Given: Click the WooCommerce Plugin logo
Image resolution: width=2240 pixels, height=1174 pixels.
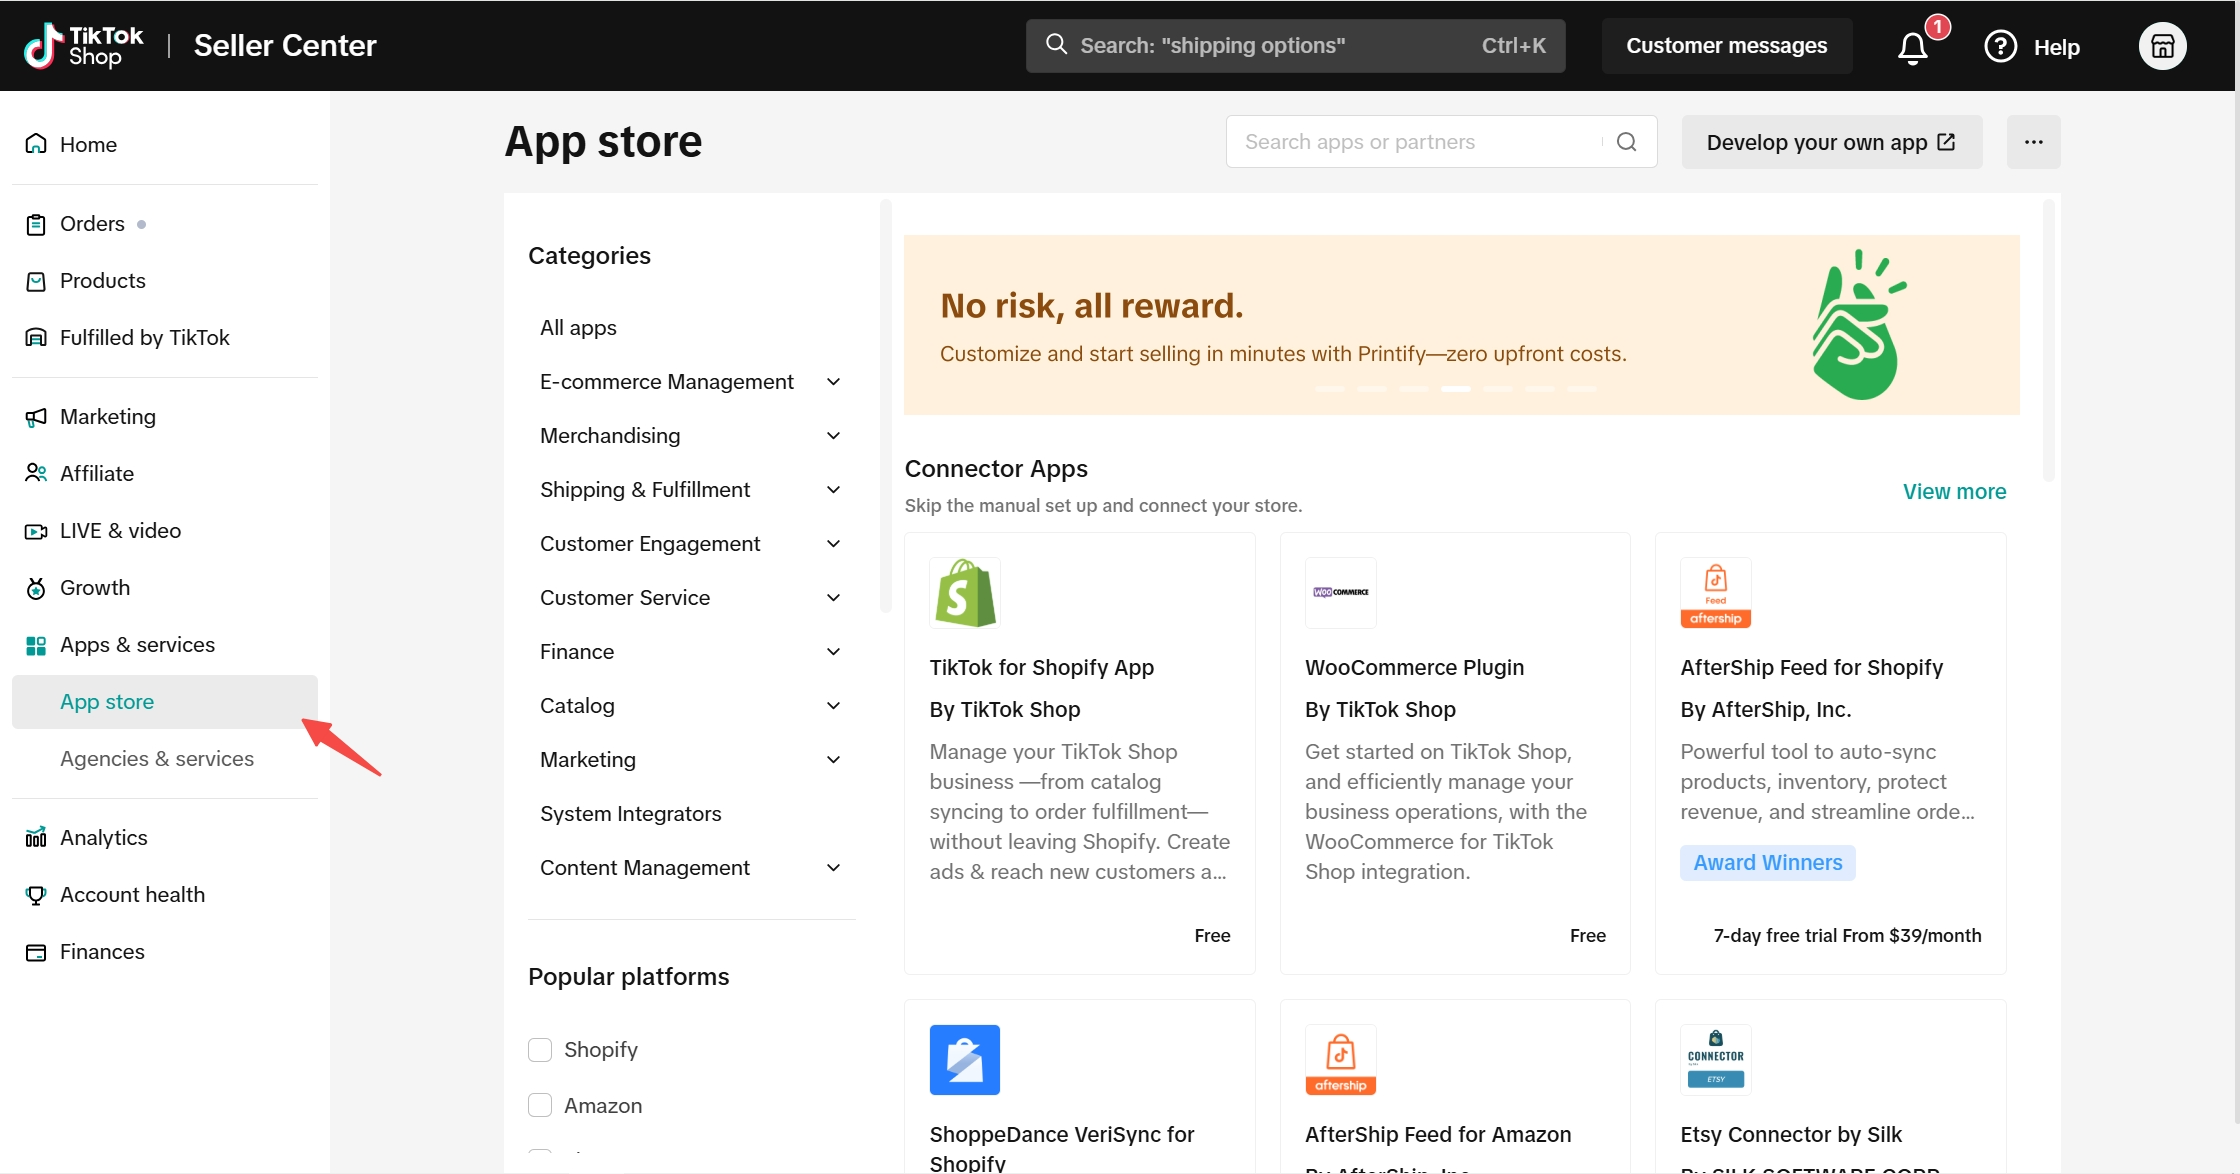Looking at the screenshot, I should coord(1340,593).
